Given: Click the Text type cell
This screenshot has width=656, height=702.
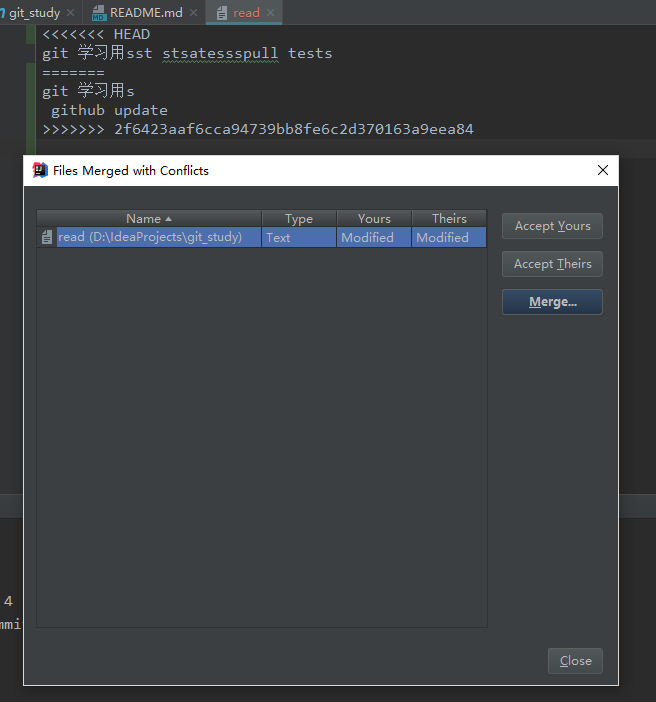Looking at the screenshot, I should coord(299,237).
